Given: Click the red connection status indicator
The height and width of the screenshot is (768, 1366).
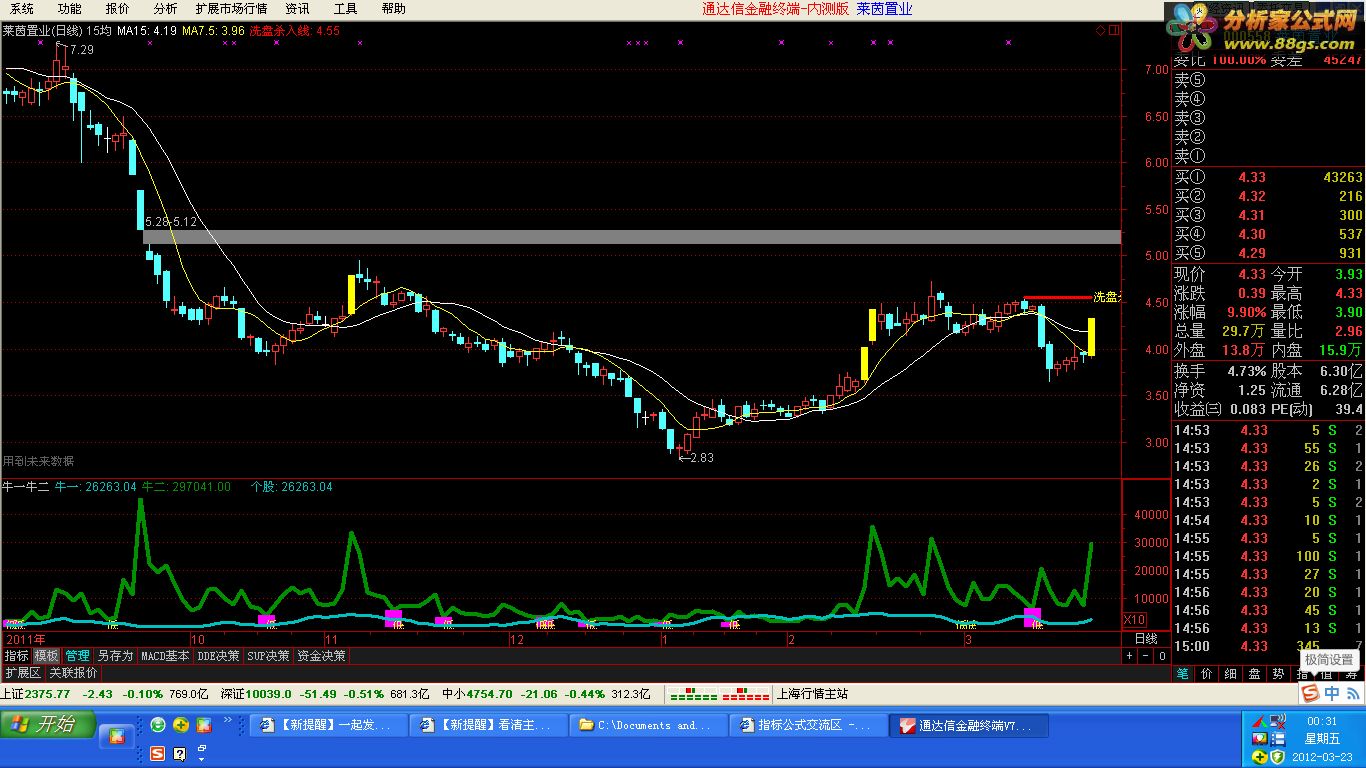Looking at the screenshot, I should click(745, 694).
